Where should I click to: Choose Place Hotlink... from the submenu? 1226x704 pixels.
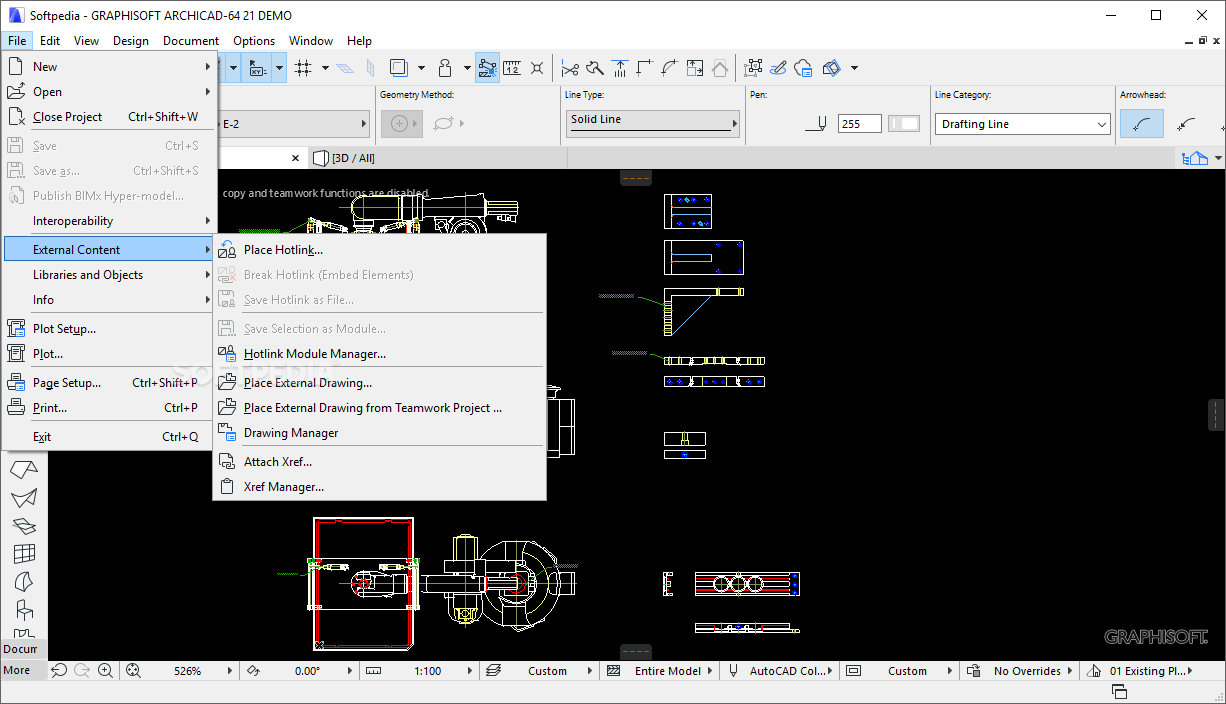click(x=380, y=250)
